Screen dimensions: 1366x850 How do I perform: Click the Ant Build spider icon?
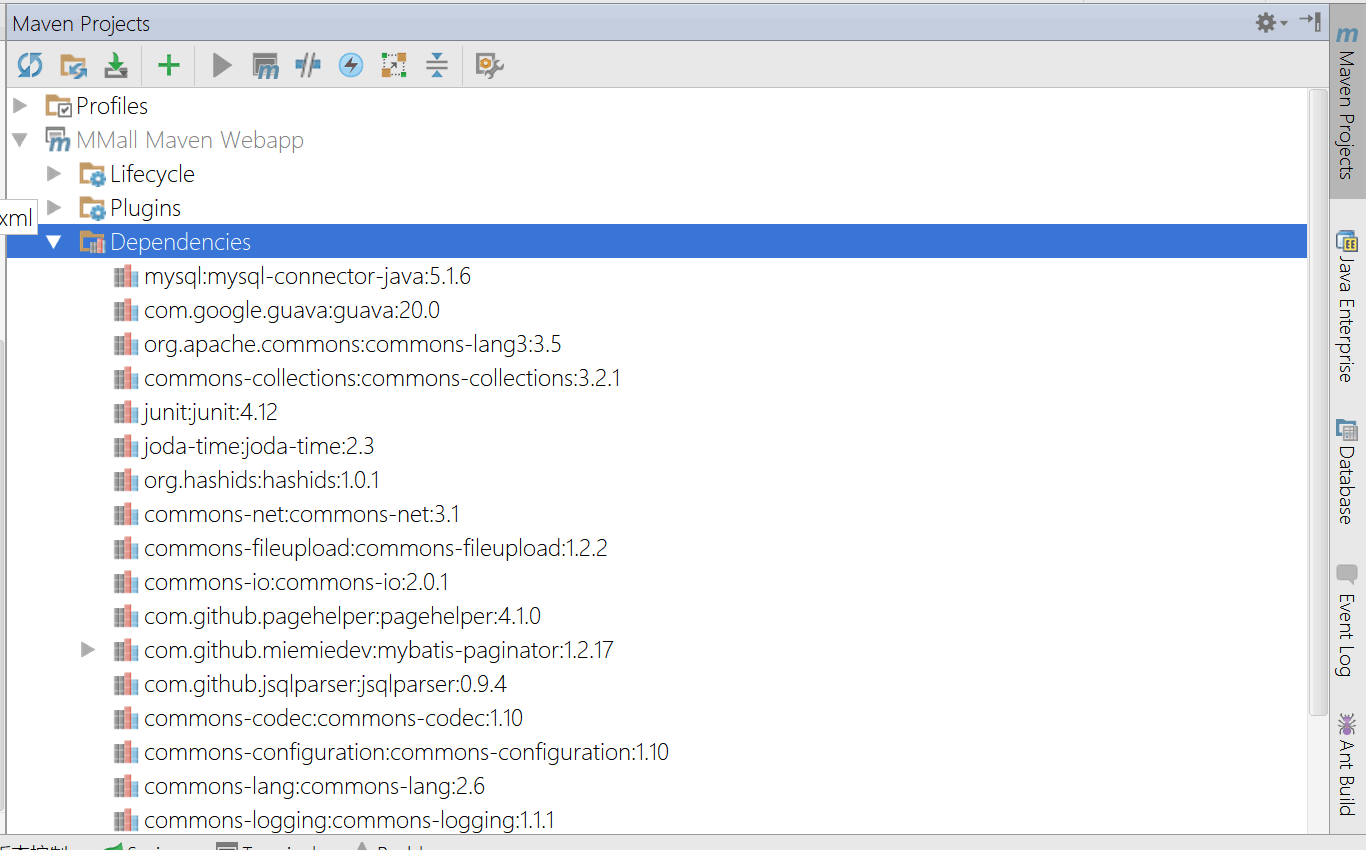coord(1347,723)
